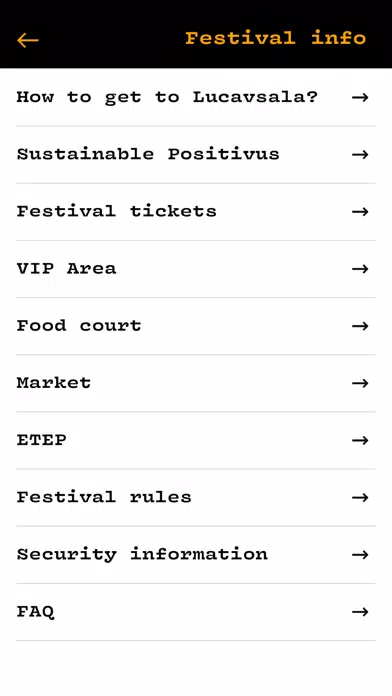Go to VIP Area info
The height and width of the screenshot is (696, 392).
66,268
